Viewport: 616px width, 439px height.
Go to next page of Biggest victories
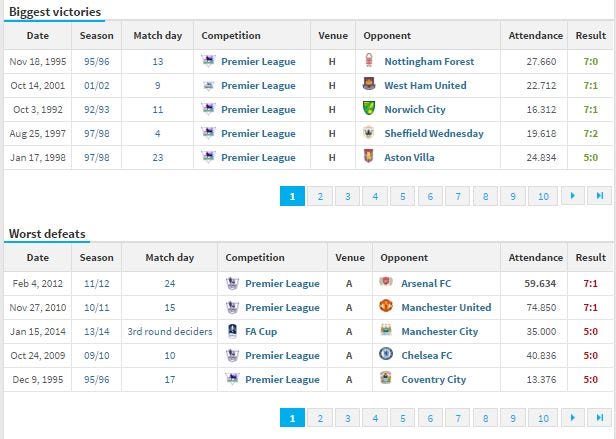[x=572, y=196]
